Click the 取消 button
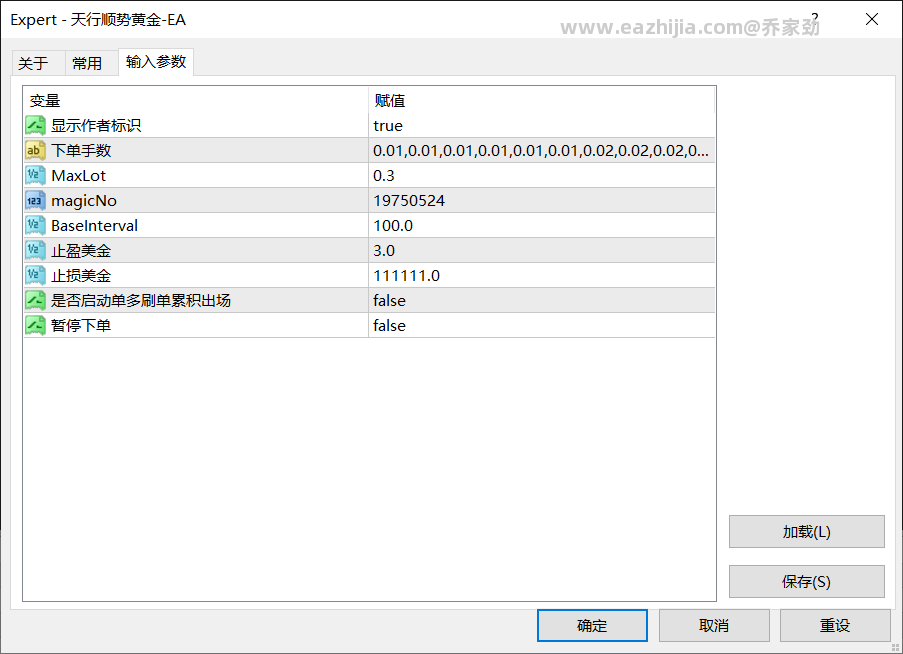This screenshot has height=654, width=903. click(x=714, y=625)
